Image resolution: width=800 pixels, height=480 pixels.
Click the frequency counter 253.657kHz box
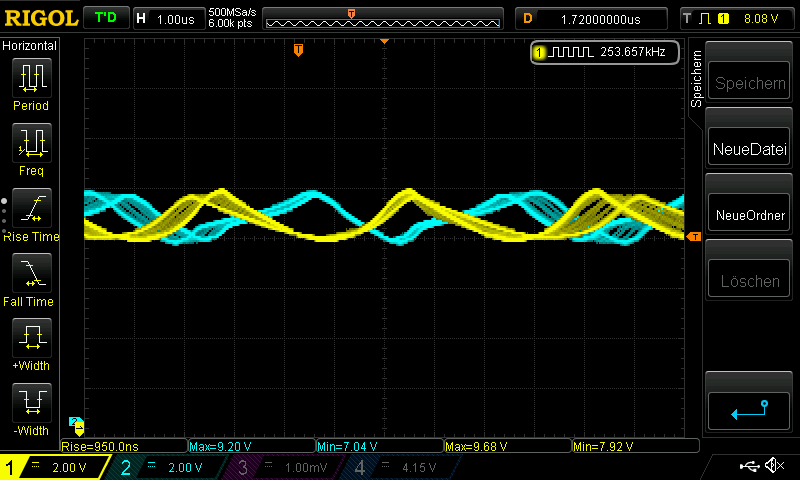point(605,52)
